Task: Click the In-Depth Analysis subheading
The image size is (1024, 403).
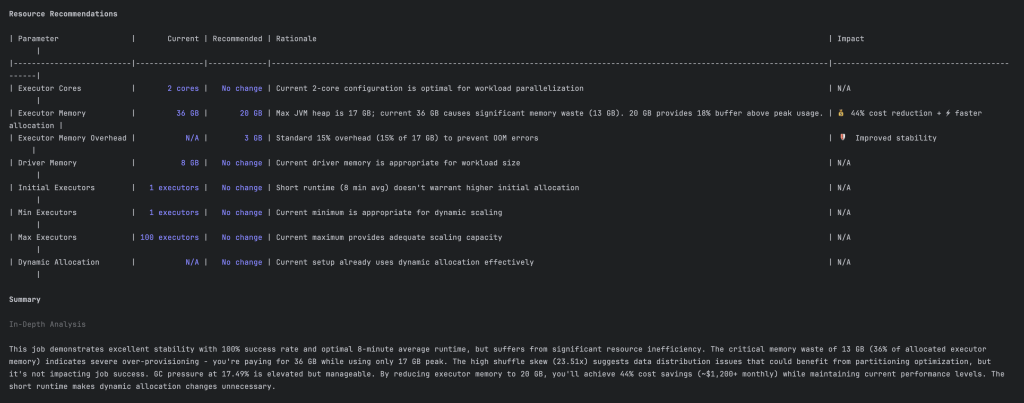Action: tap(47, 324)
